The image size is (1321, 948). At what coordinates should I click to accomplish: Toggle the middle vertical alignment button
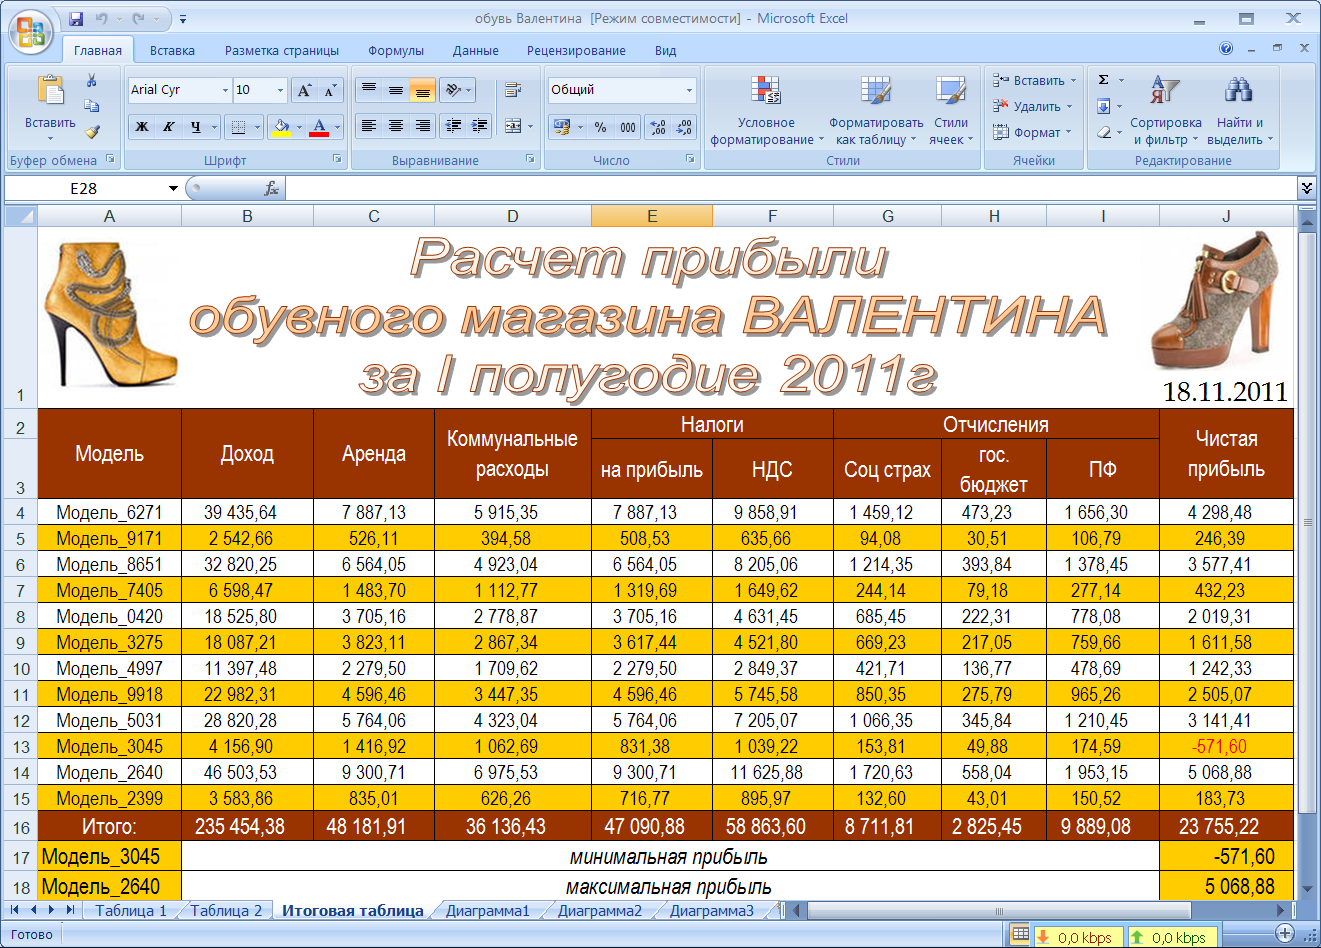tap(396, 90)
